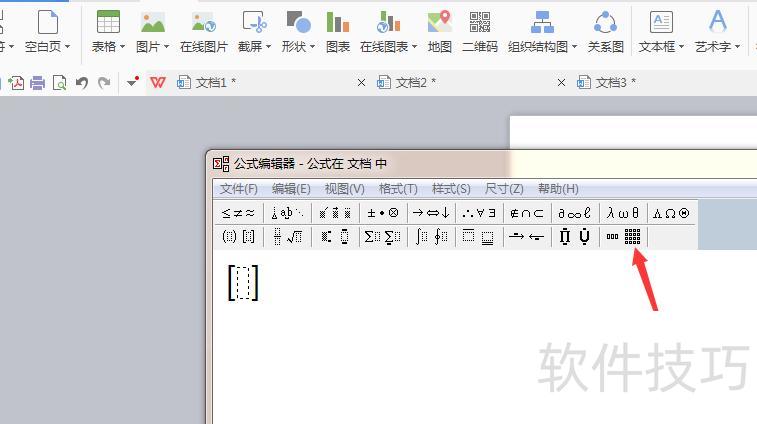757x424 pixels.
Task: Open miscellaneous symbols palette ∂∞ℓ
Action: 575,213
